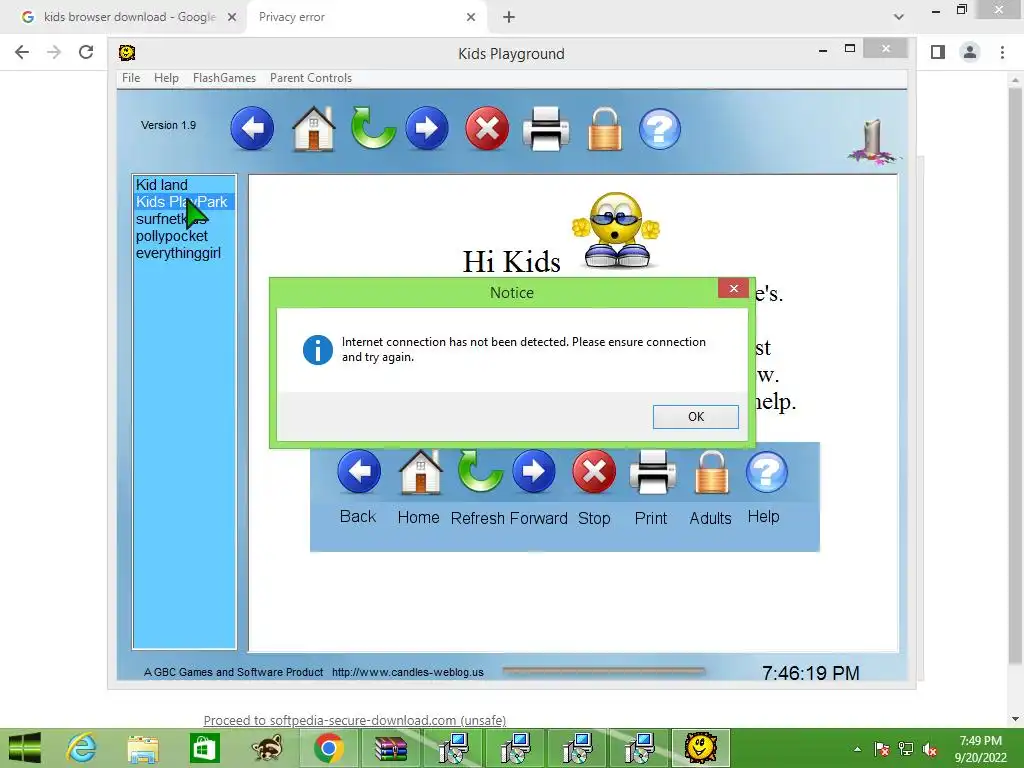Click the question mark Help icon in the top toolbar
The height and width of the screenshot is (768, 1024).
click(660, 129)
